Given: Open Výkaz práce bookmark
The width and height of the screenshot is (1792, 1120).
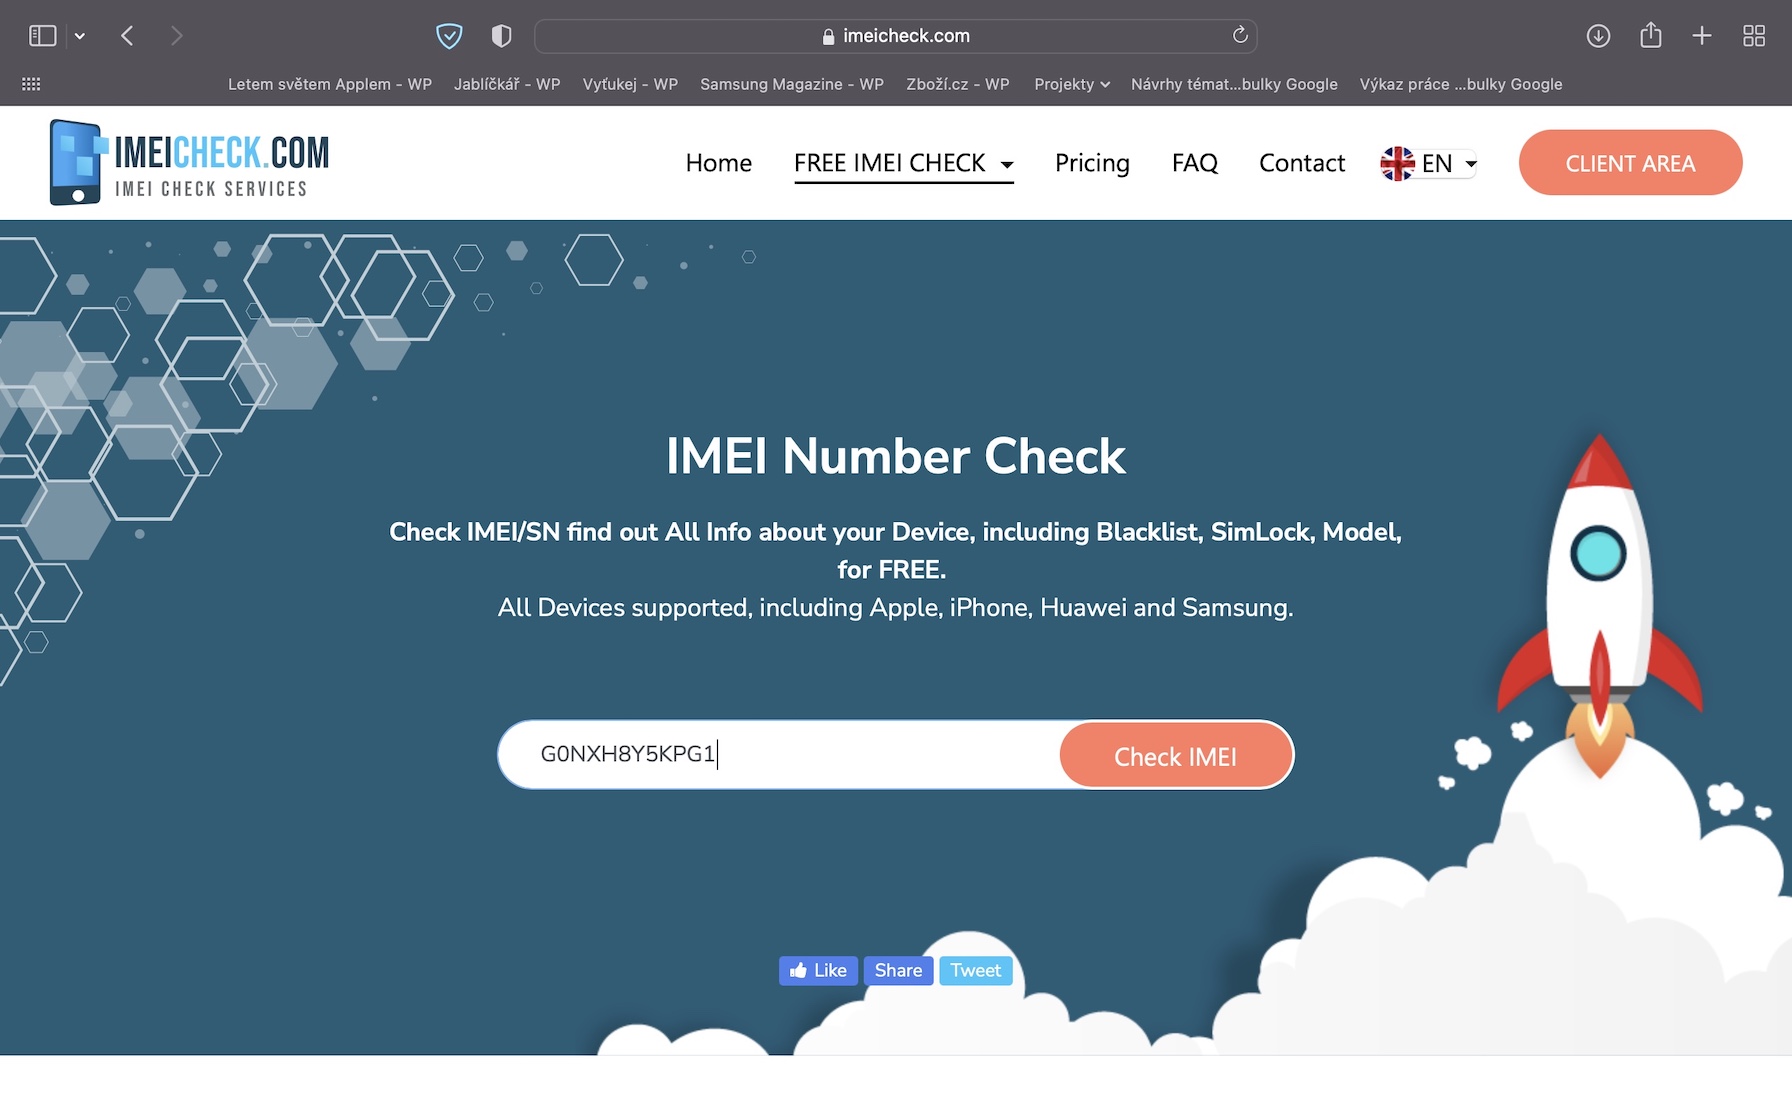Looking at the screenshot, I should (1461, 84).
